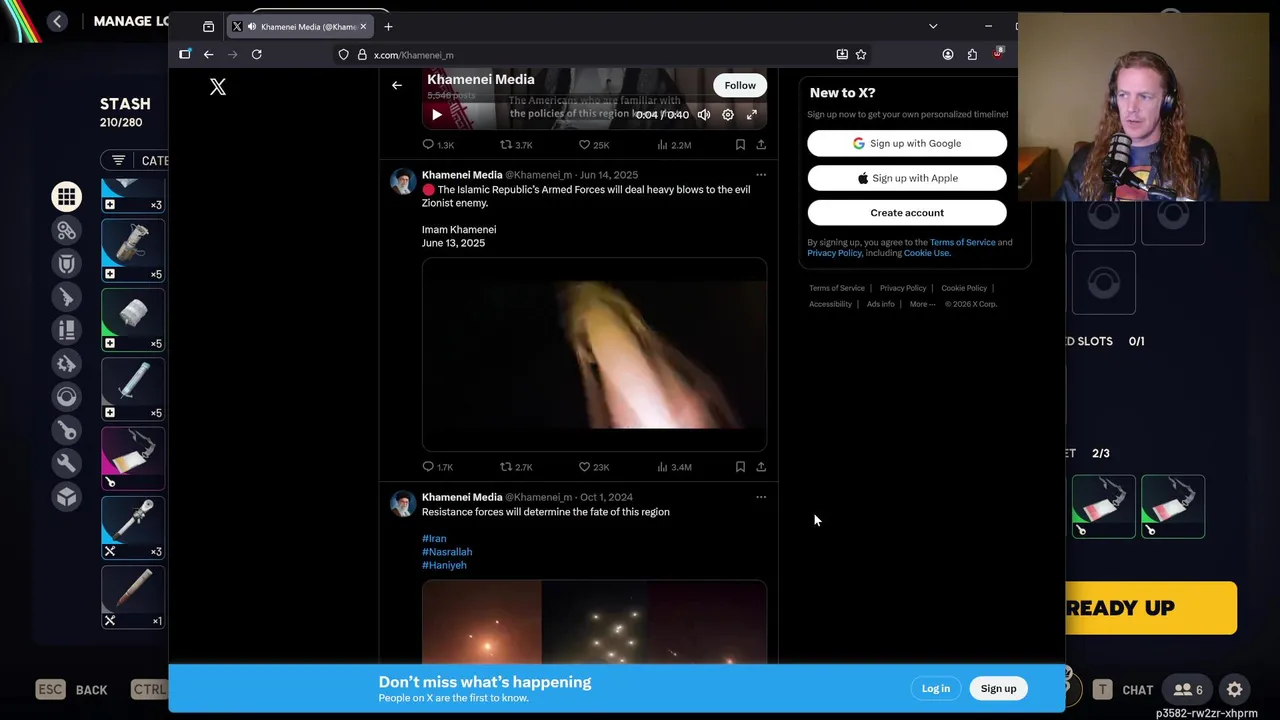This screenshot has width=1280, height=720.
Task: Bookmark this page with the star icon
Action: (861, 55)
